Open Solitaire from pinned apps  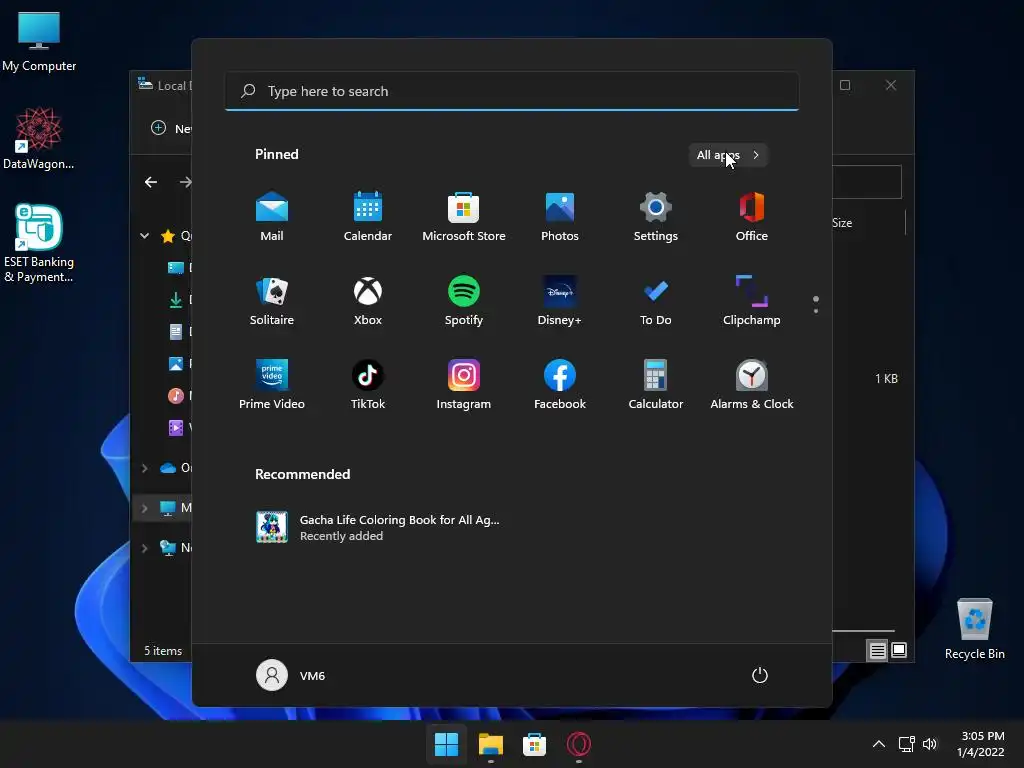[272, 301]
